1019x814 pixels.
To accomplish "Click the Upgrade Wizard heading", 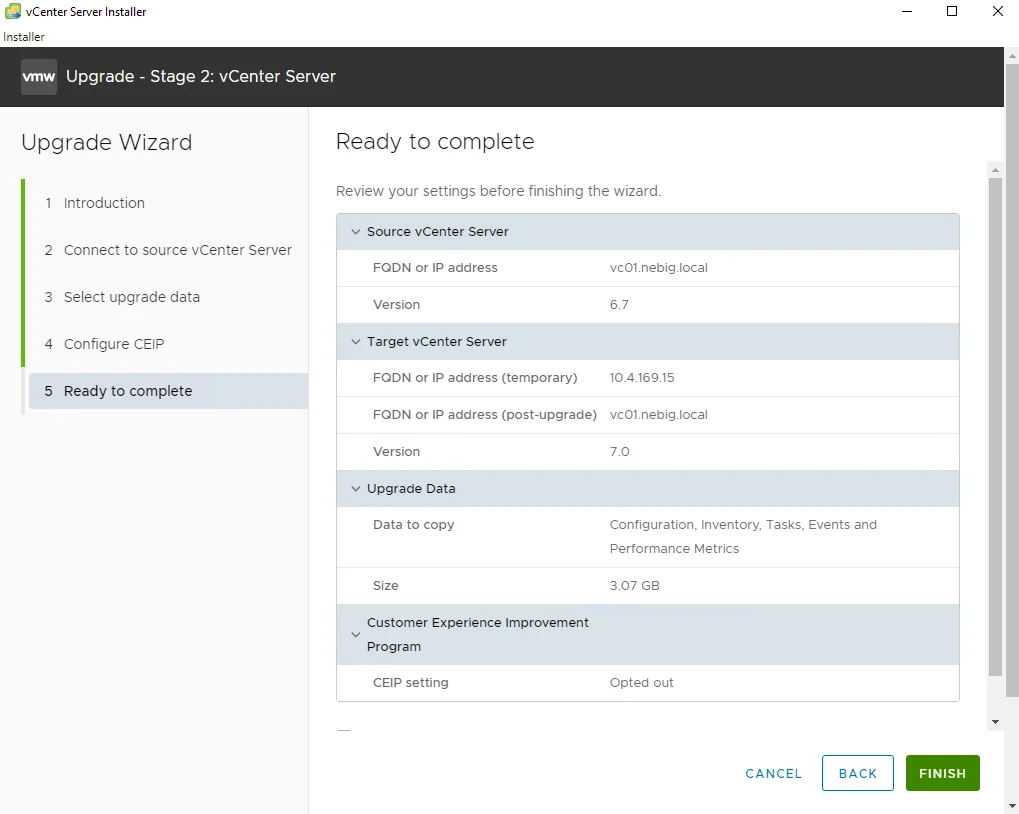I will tap(107, 142).
